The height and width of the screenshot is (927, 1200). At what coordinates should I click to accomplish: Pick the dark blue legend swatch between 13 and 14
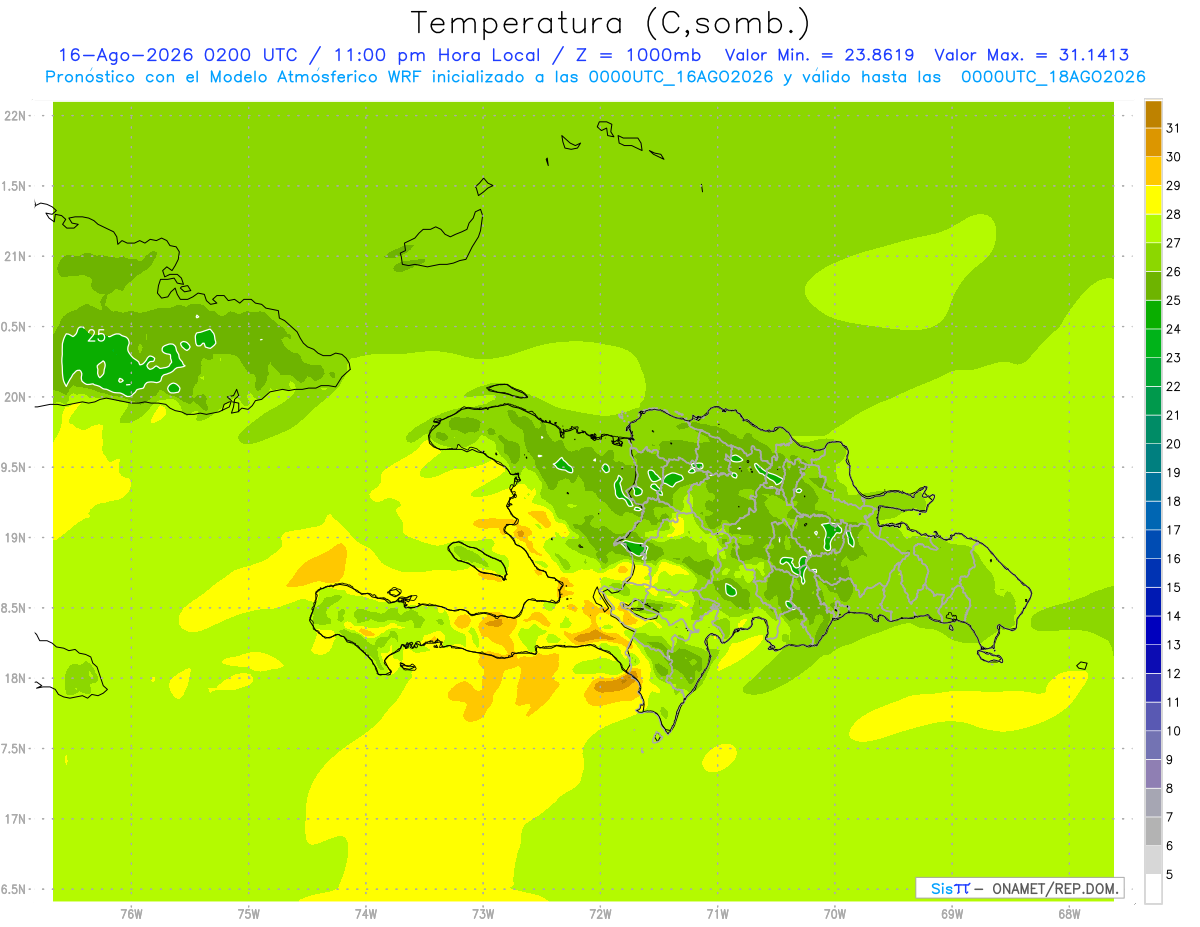1153,631
